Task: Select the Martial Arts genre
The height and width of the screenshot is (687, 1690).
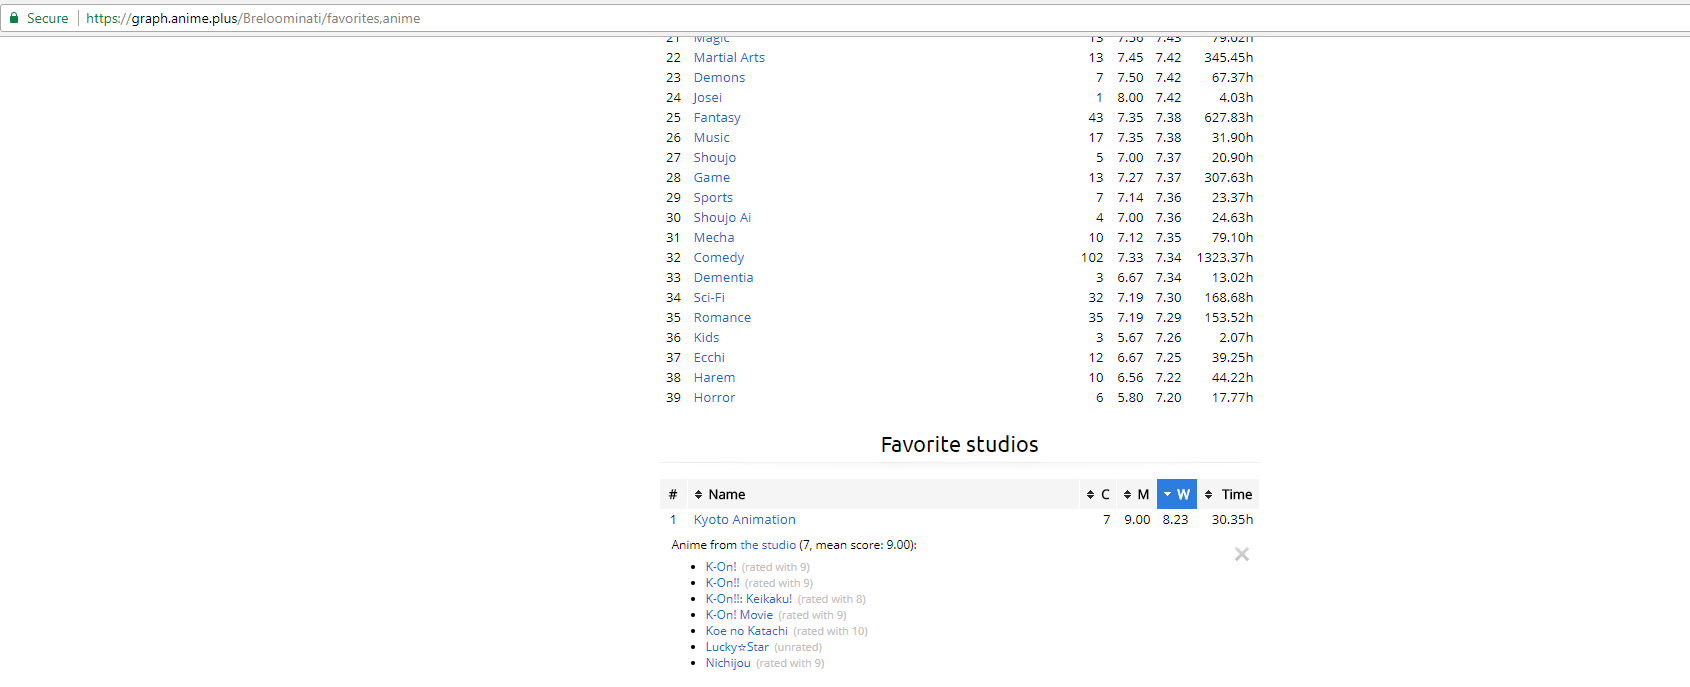Action: tap(729, 58)
